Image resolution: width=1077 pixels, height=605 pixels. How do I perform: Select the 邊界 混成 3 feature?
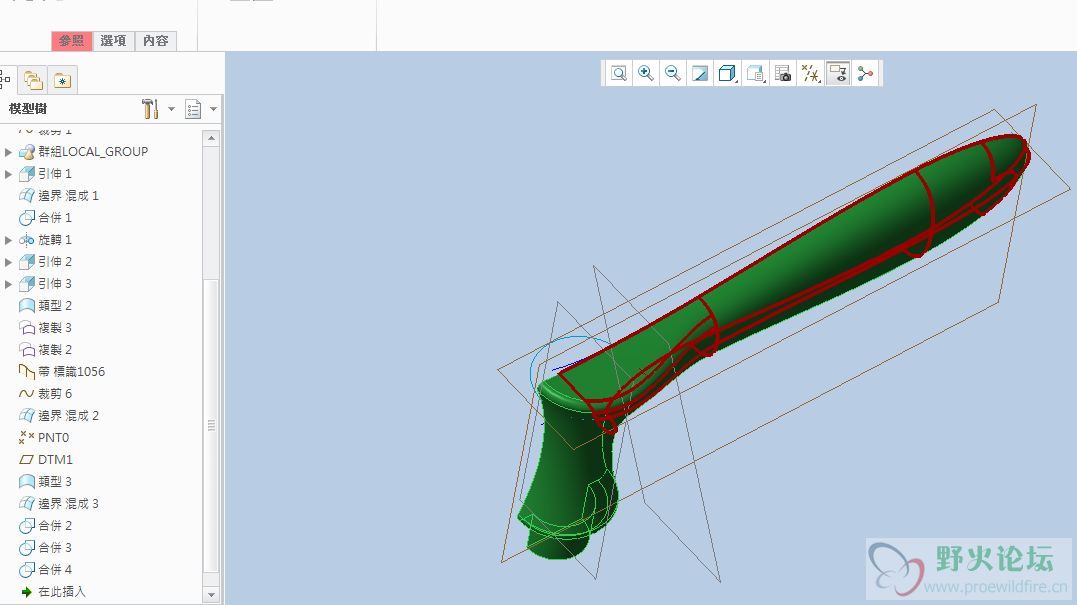click(x=68, y=503)
